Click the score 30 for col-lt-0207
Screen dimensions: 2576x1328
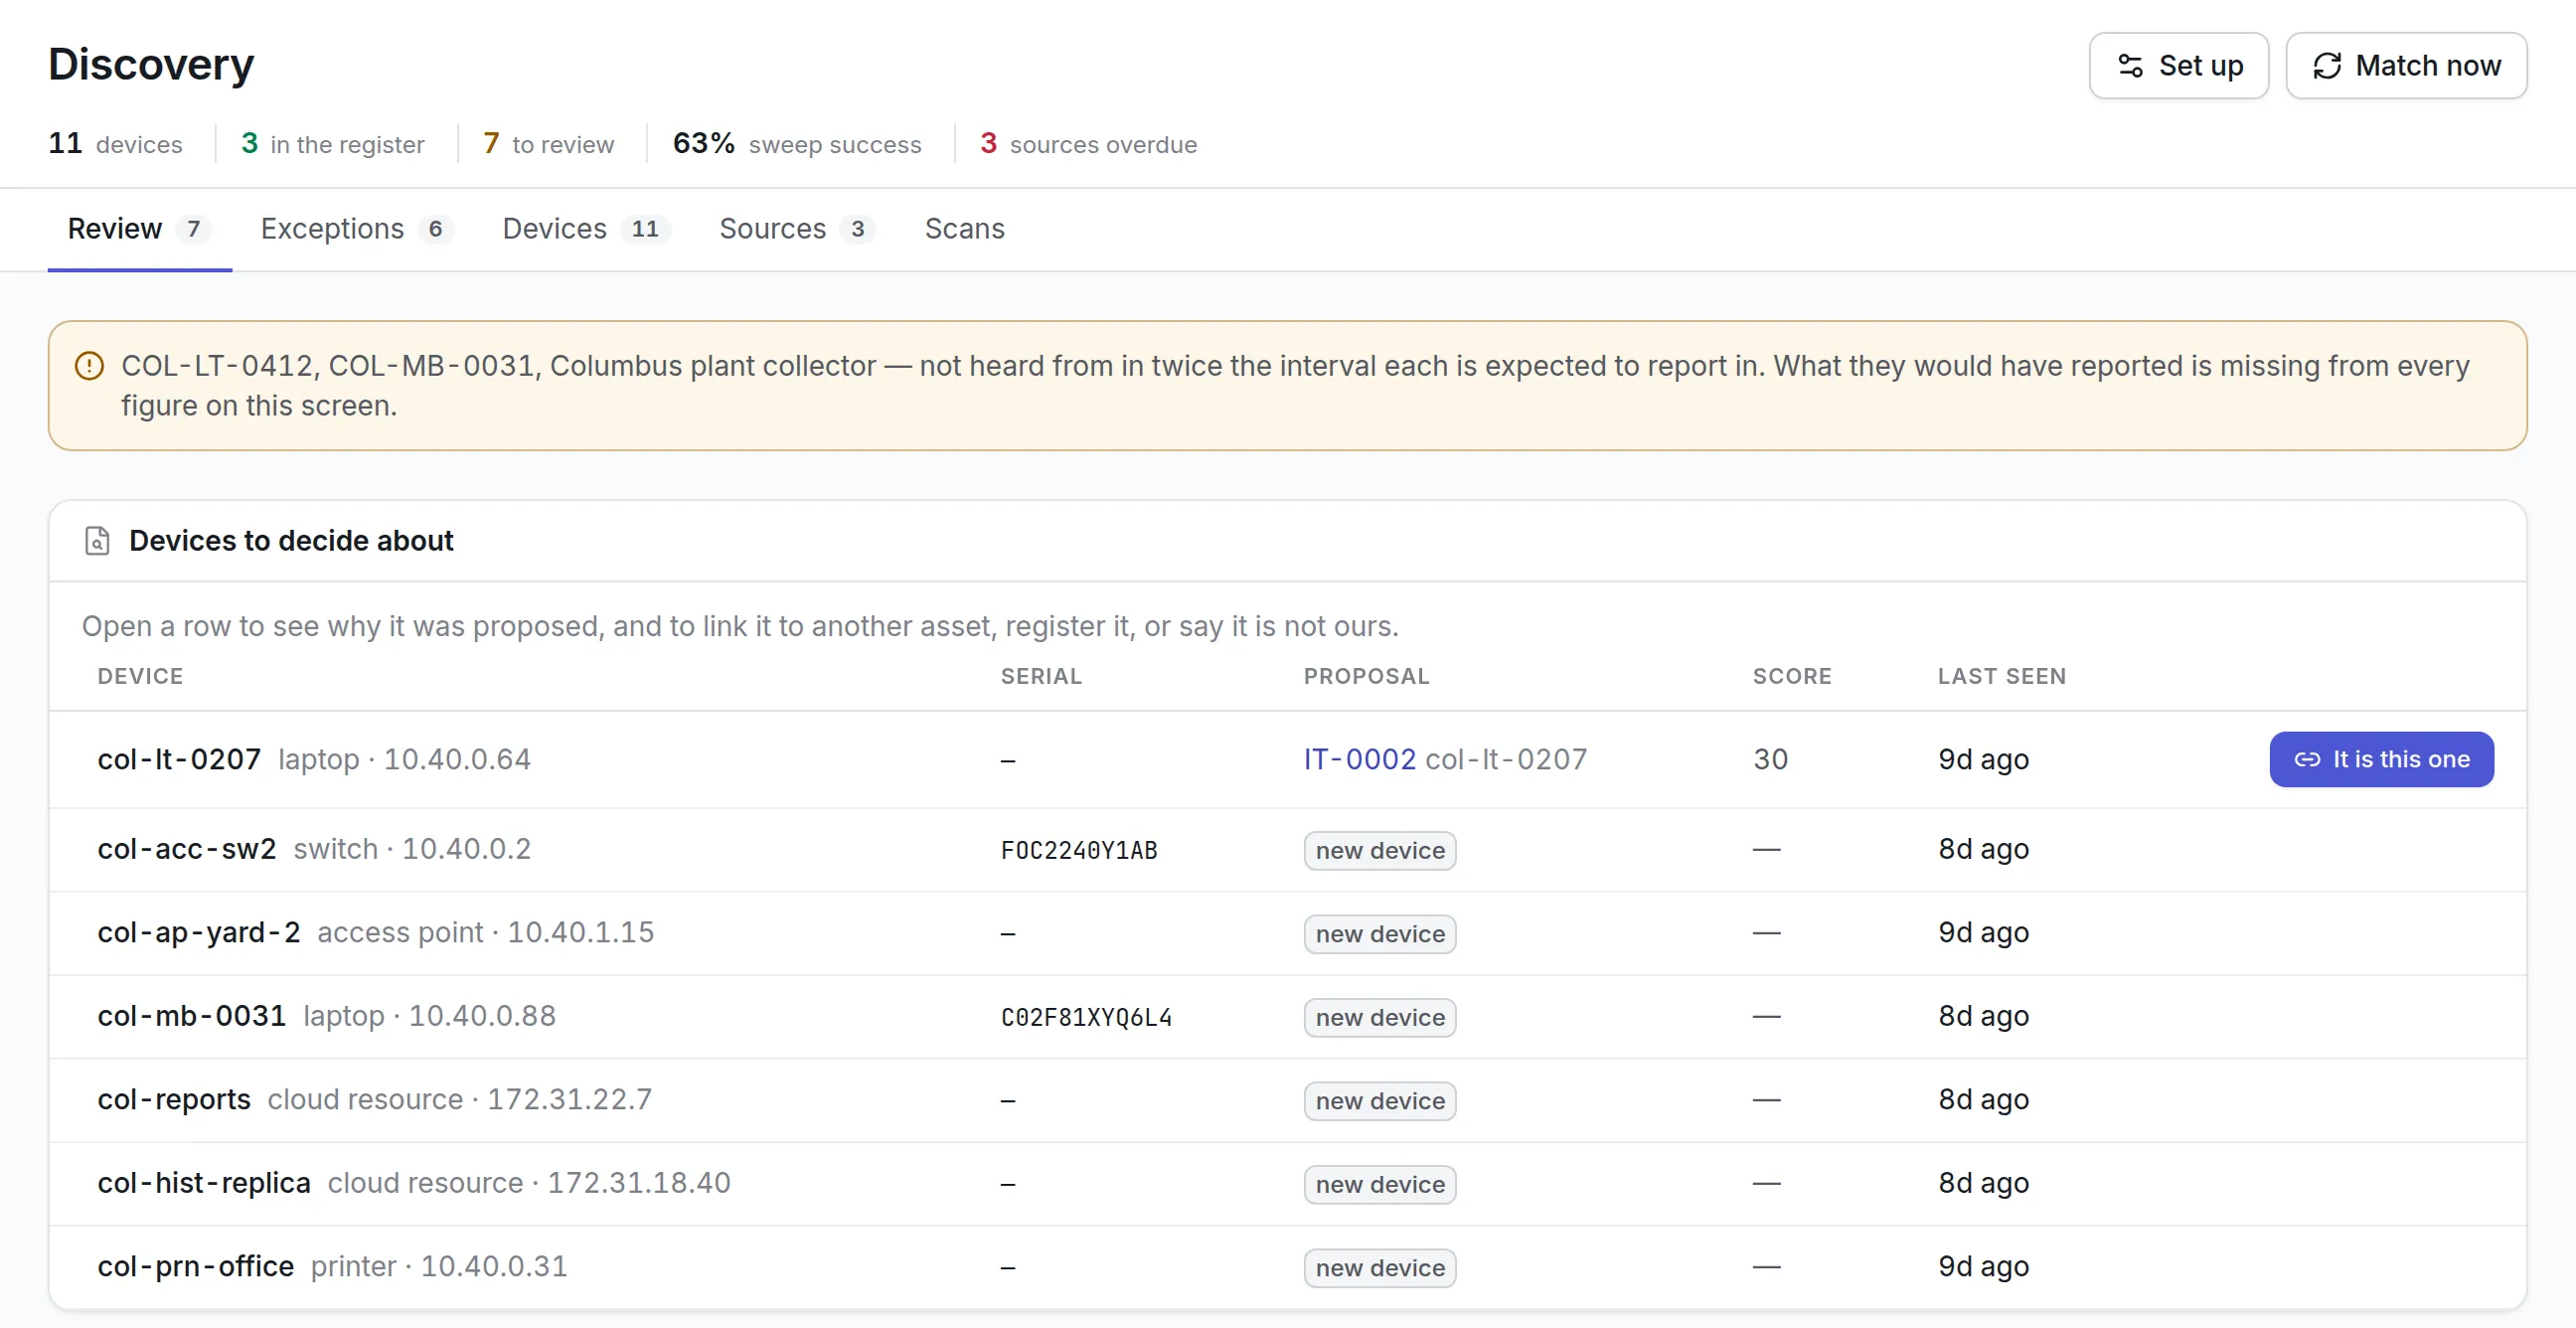1770,760
